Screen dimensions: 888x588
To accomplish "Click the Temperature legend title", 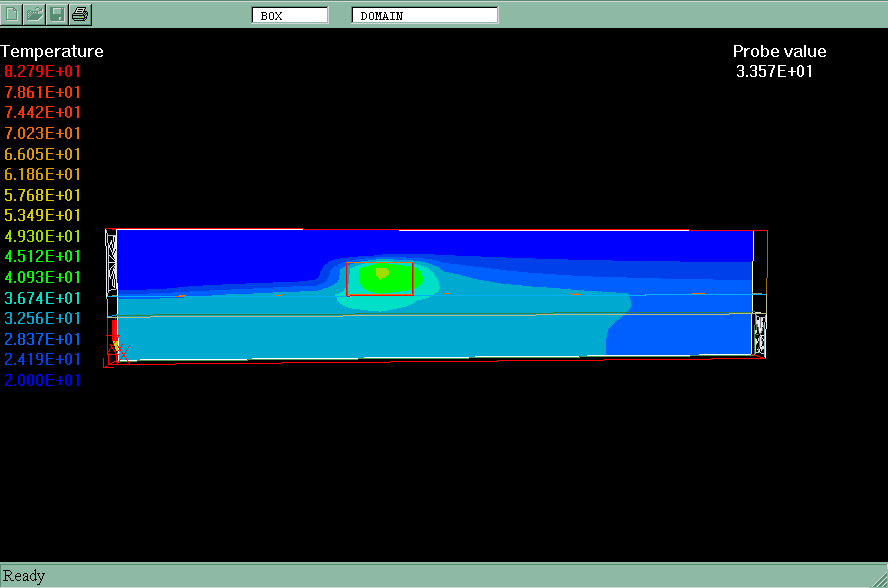I will click(52, 52).
